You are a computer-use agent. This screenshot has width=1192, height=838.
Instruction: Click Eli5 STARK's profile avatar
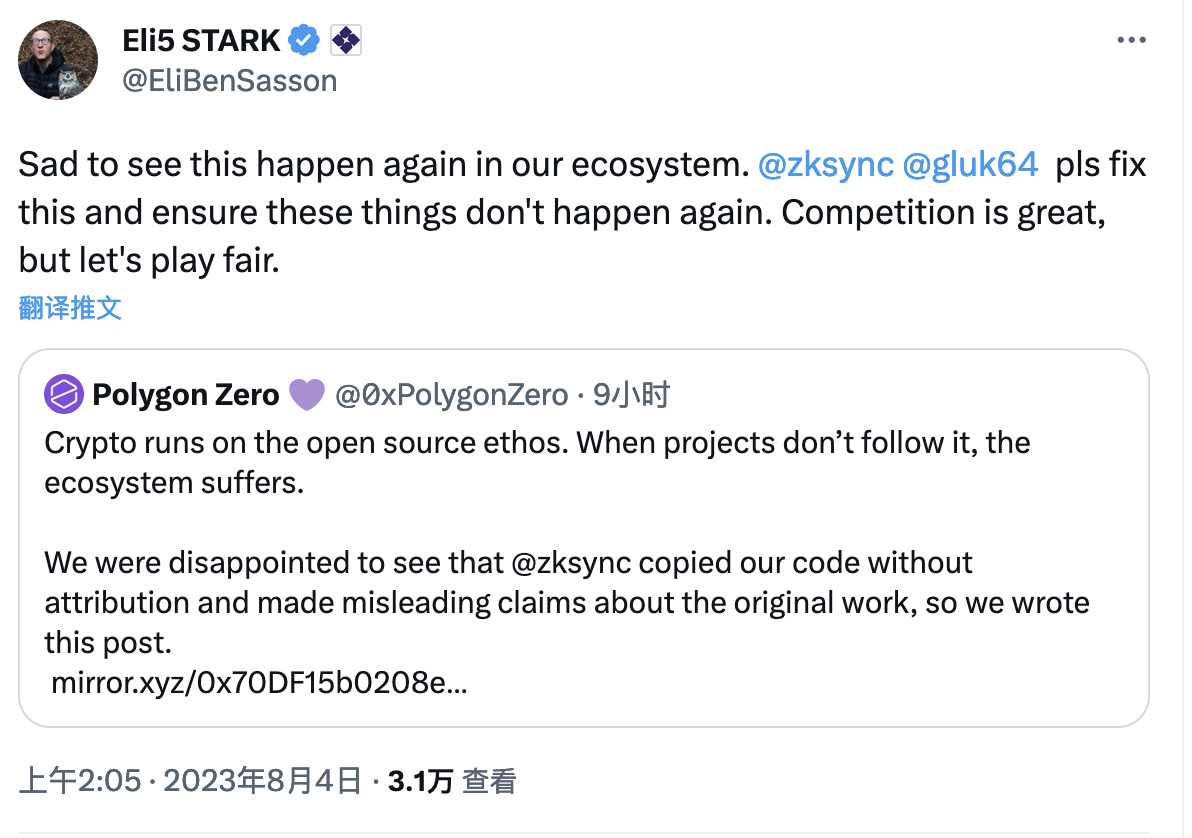[58, 60]
